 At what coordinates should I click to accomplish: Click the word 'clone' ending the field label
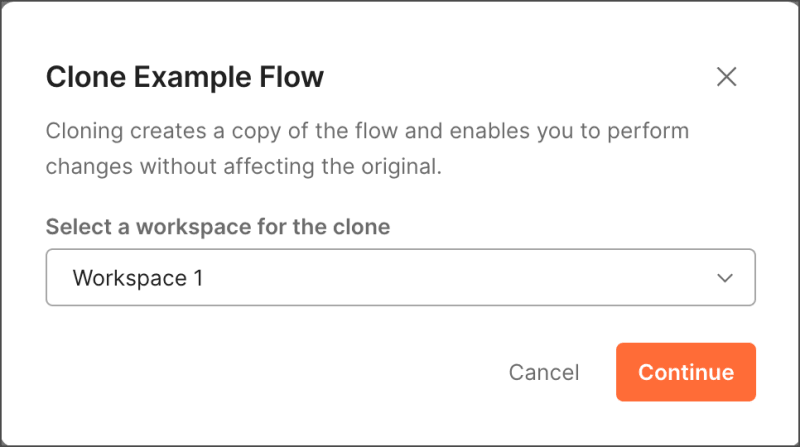coord(361,226)
